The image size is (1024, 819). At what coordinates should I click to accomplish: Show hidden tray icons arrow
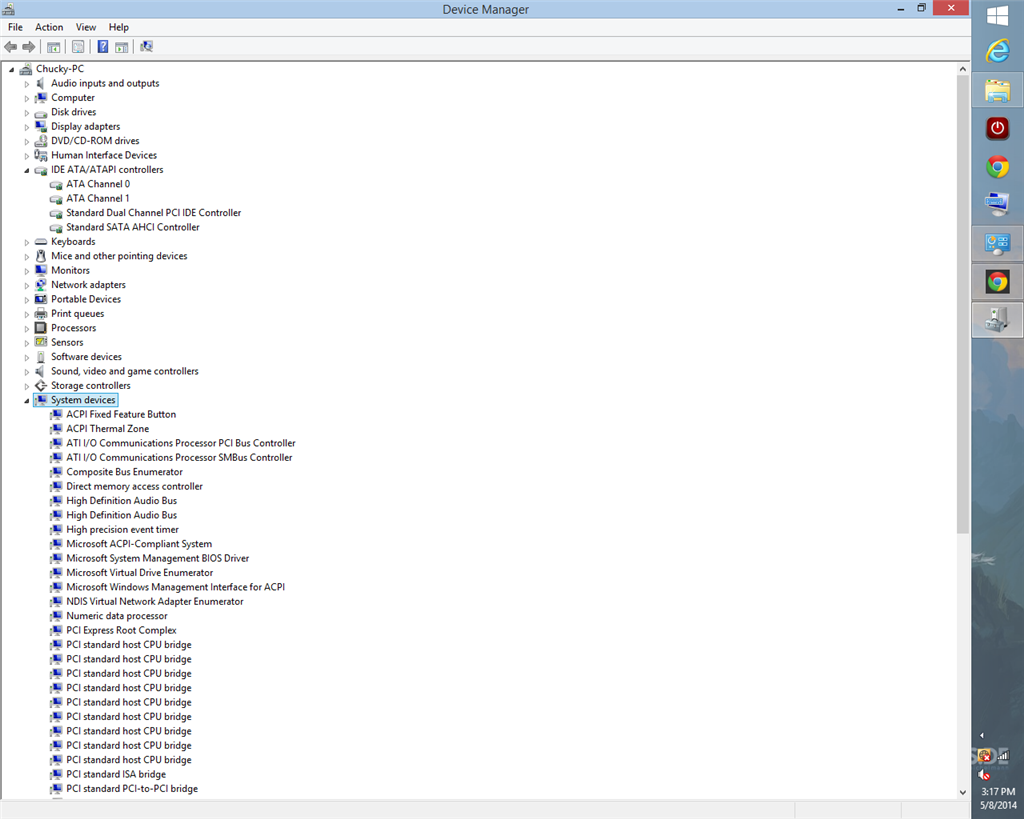point(982,735)
